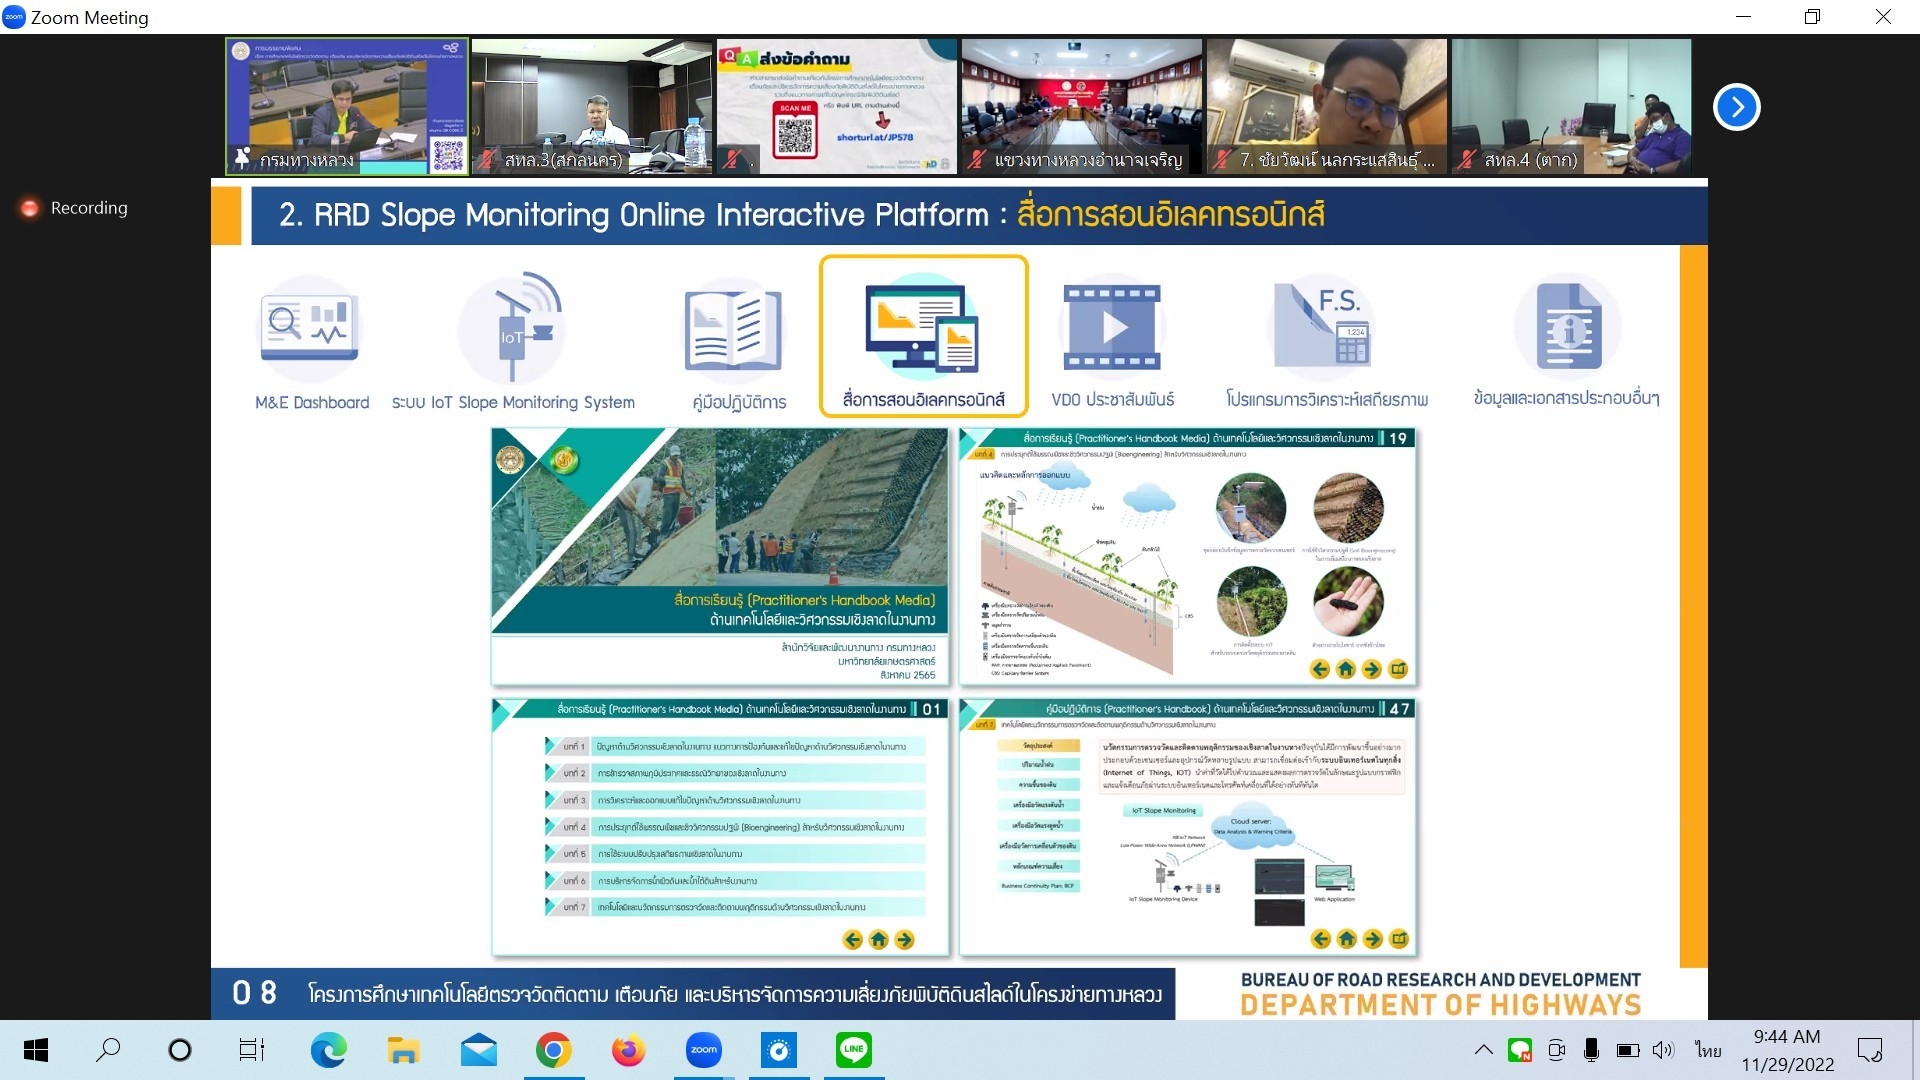Click the Recording indicator
1920x1080 pixels.
tap(75, 208)
